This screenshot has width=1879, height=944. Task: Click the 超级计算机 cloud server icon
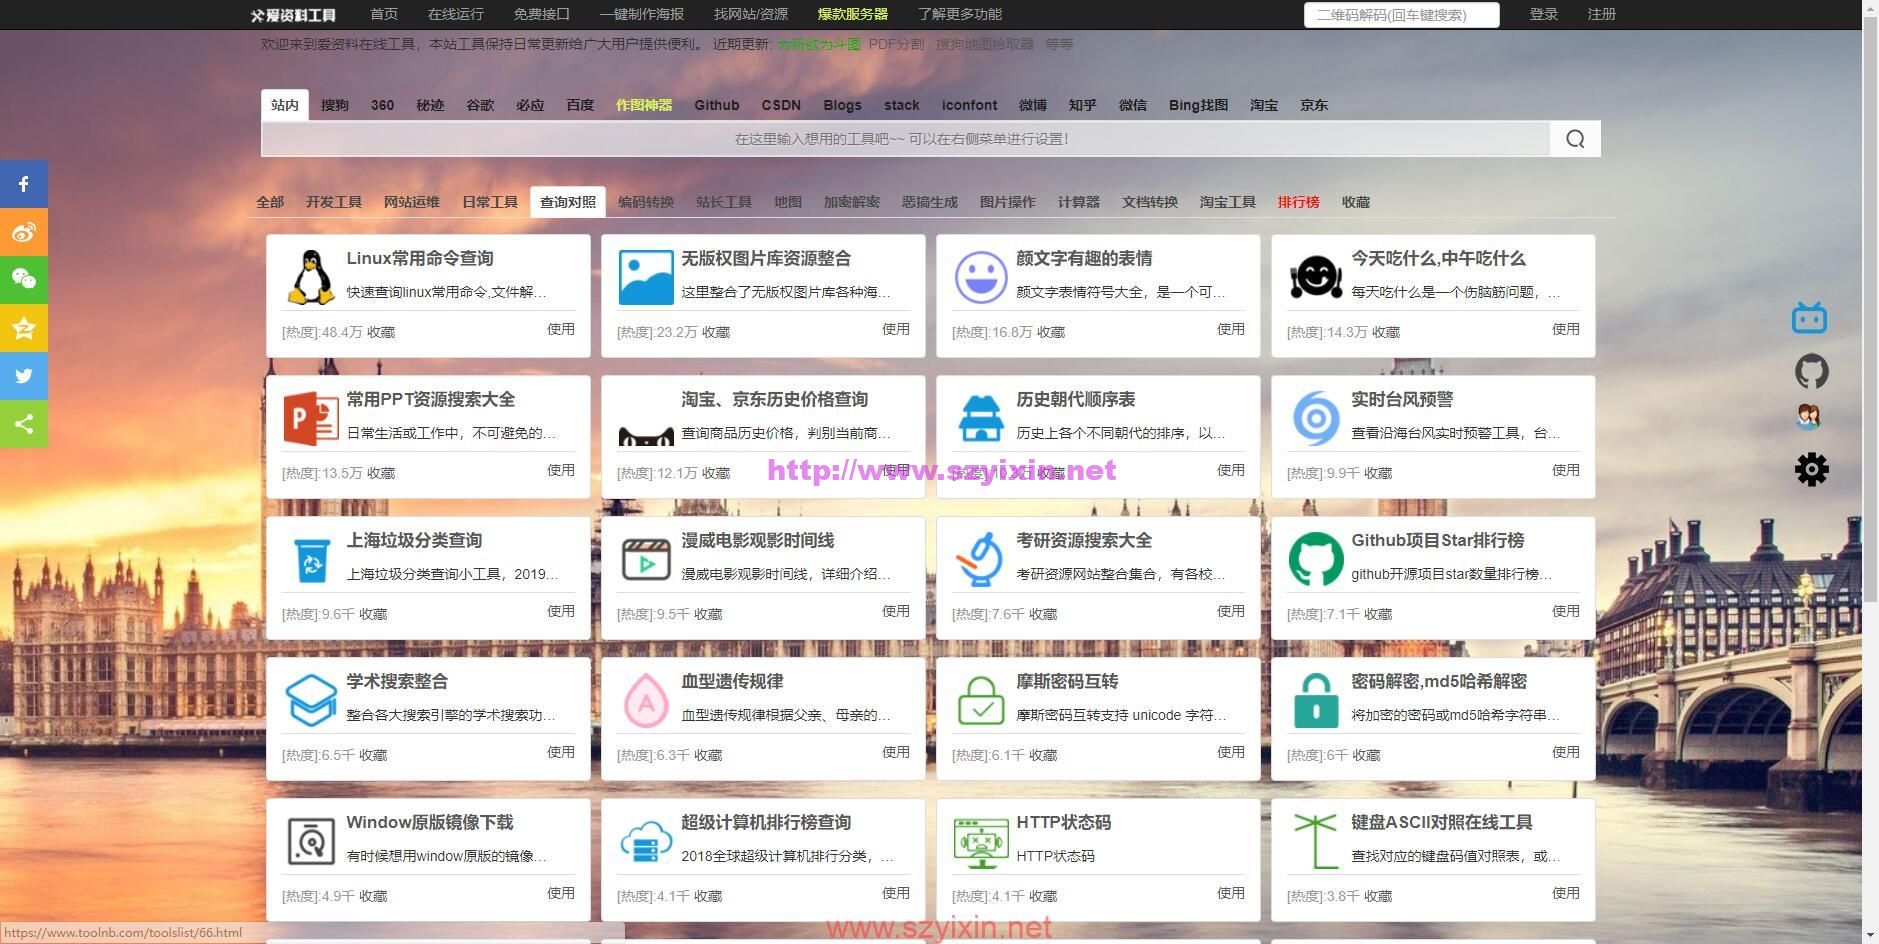646,841
